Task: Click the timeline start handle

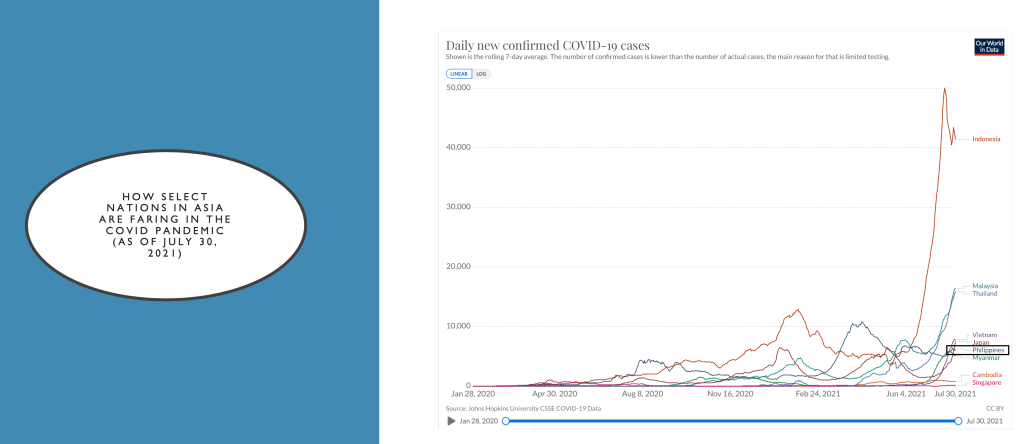Action: [x=506, y=421]
